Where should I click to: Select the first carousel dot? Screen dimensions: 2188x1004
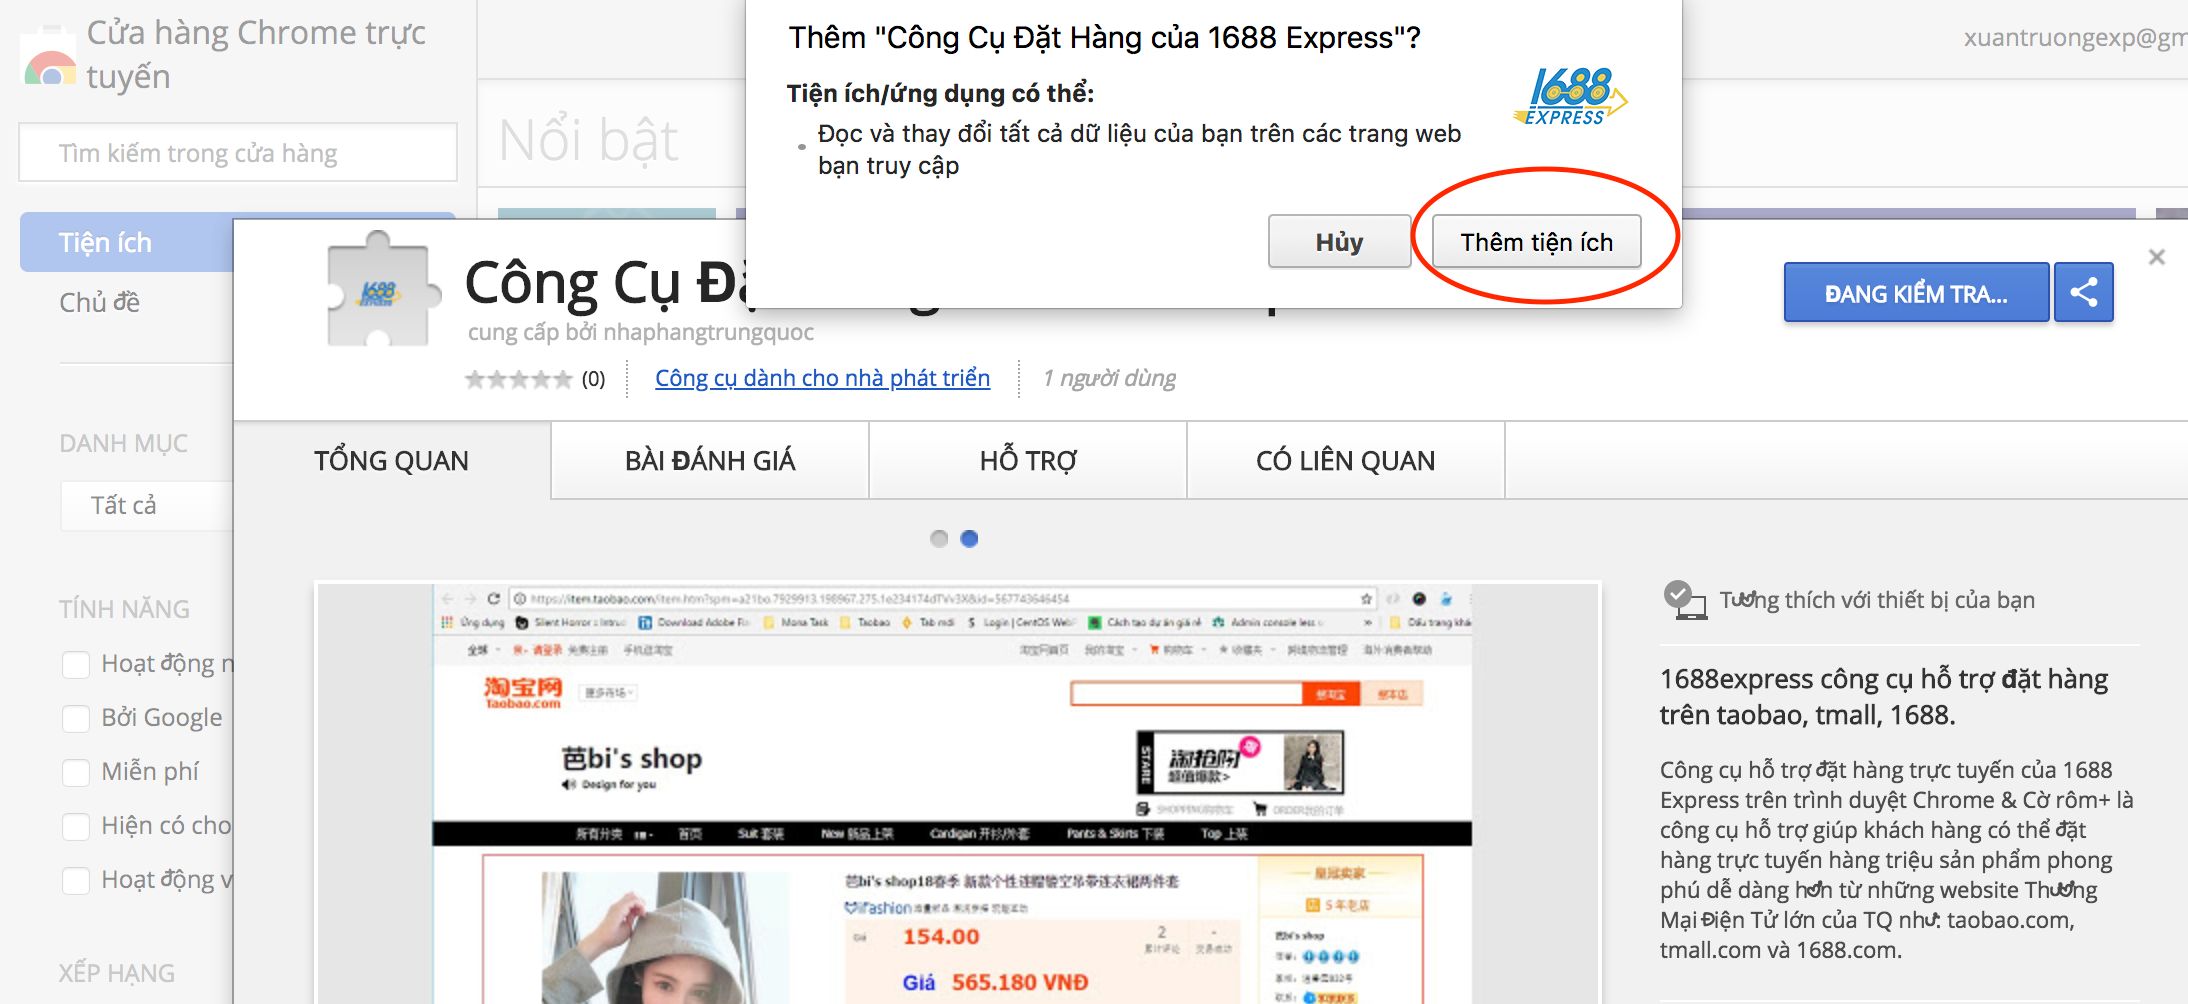point(939,538)
